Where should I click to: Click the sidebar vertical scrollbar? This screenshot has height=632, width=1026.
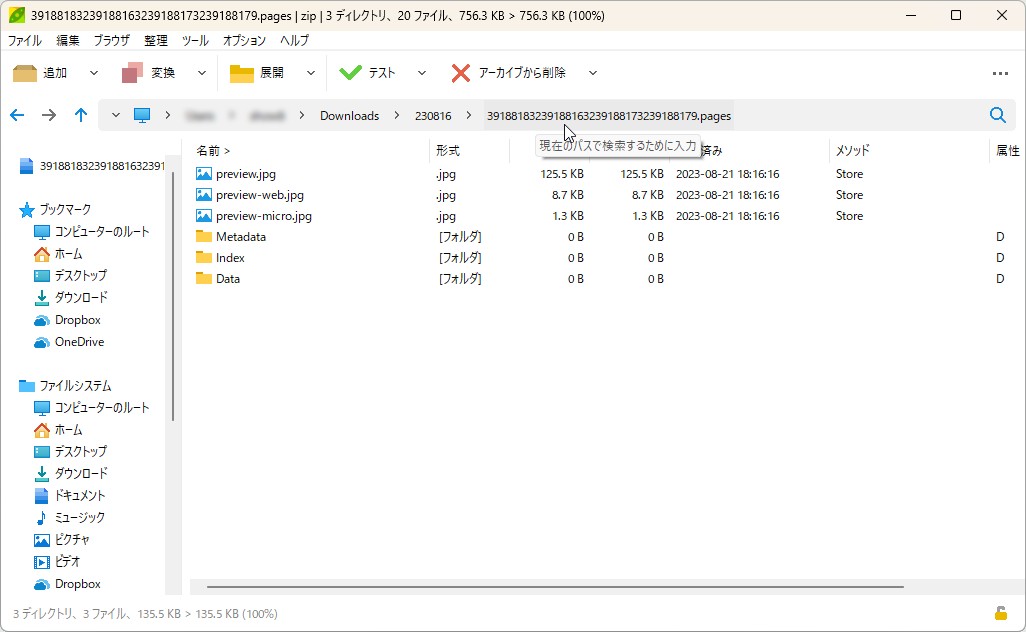tap(173, 296)
